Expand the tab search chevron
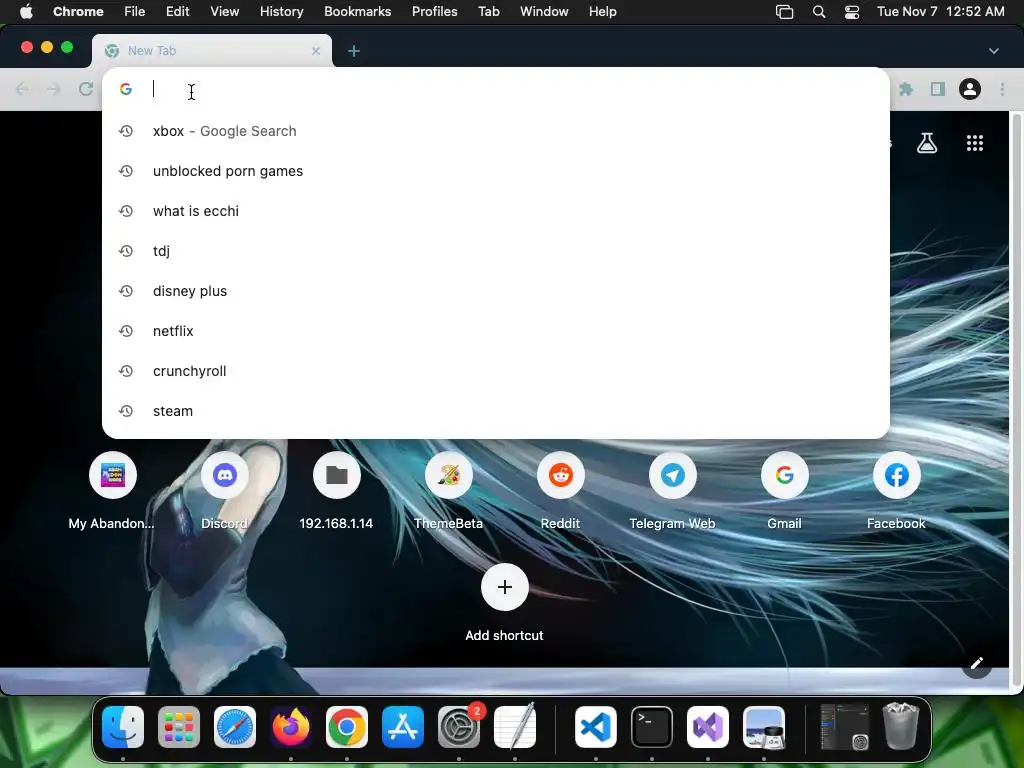This screenshot has height=768, width=1024. pyautogui.click(x=993, y=51)
